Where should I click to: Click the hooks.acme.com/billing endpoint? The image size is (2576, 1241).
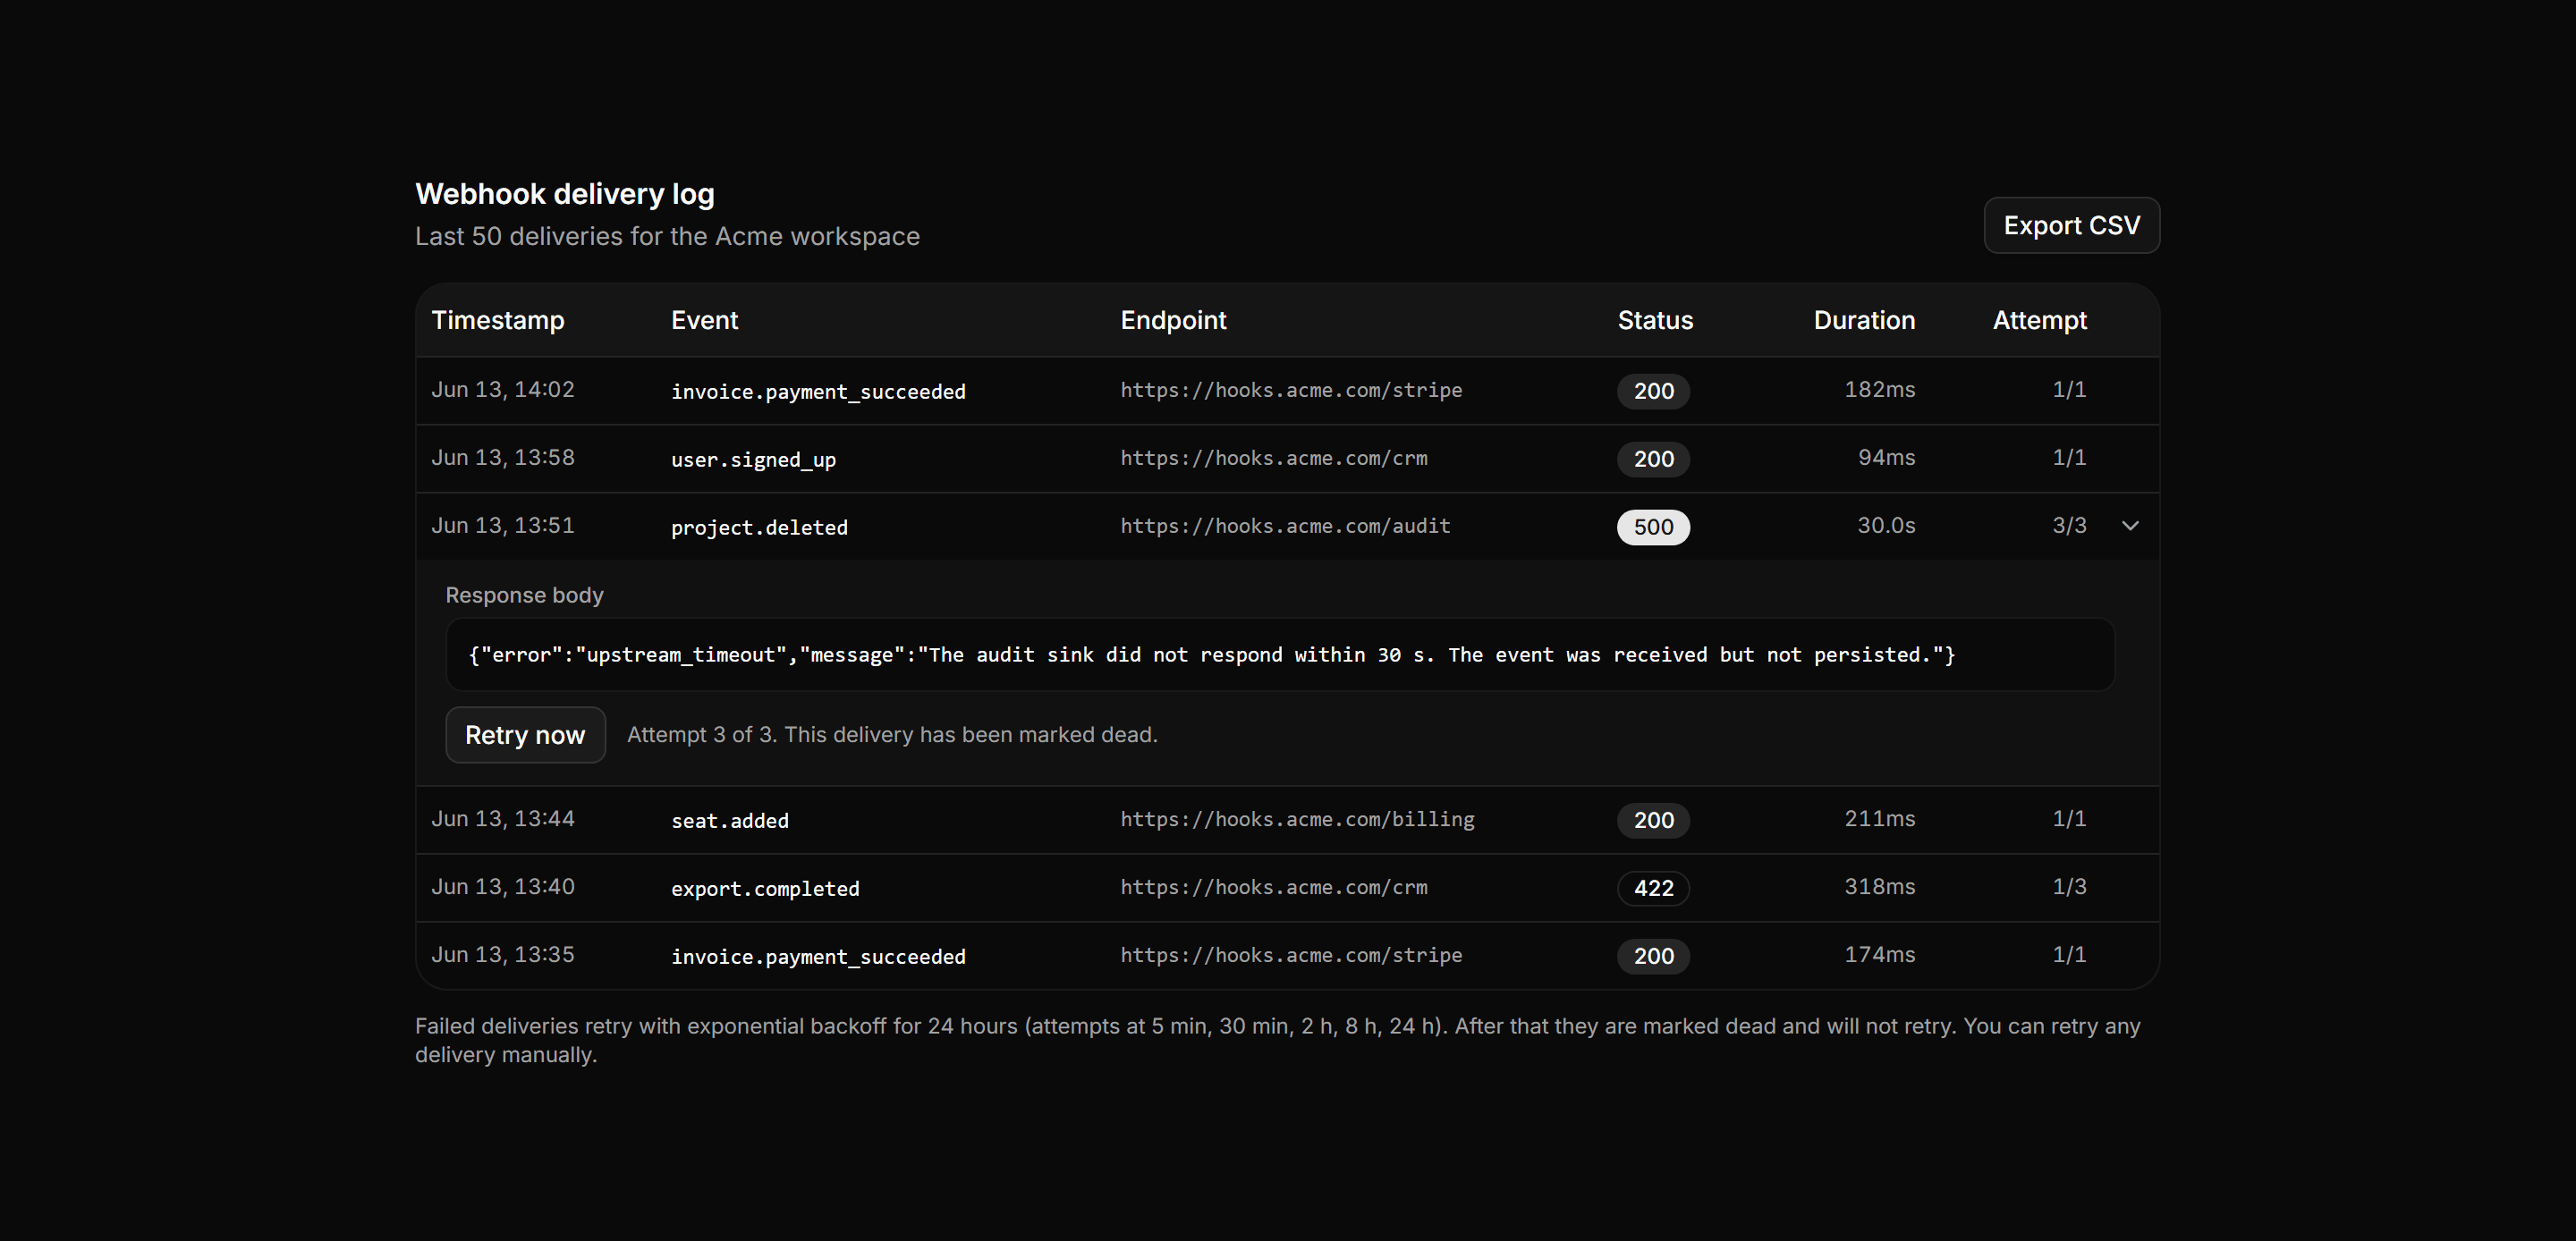[x=1297, y=819]
